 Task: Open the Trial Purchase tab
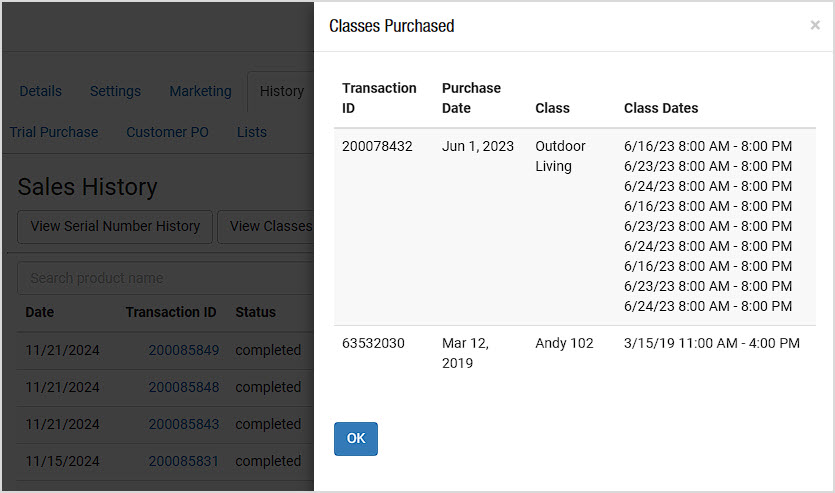click(x=54, y=132)
